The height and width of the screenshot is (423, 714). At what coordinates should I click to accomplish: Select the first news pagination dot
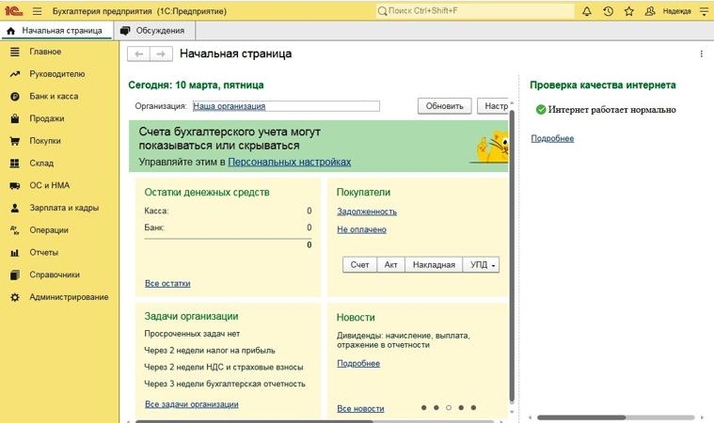point(423,408)
